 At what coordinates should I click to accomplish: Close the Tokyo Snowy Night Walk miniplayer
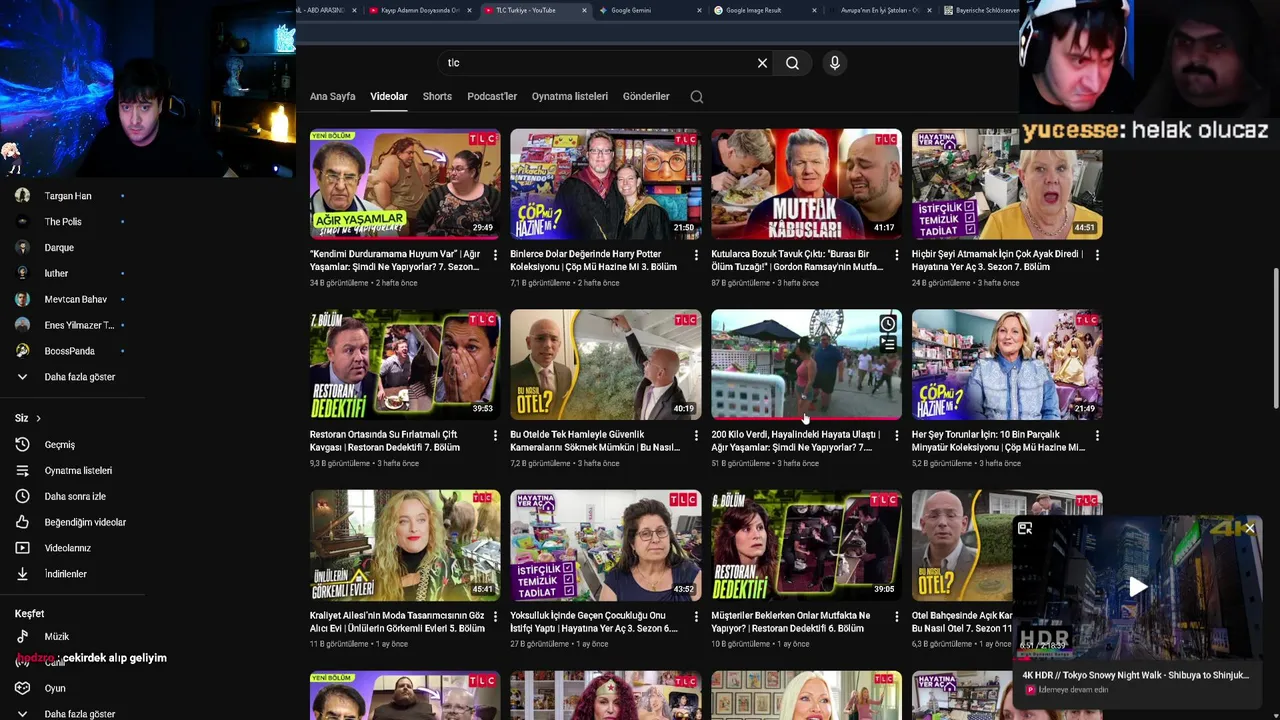1249,528
